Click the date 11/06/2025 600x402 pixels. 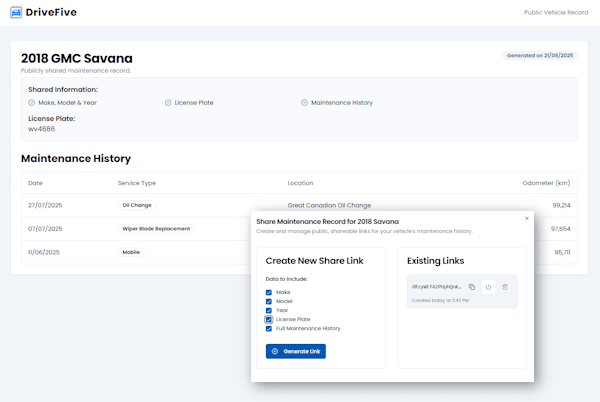[x=44, y=252]
